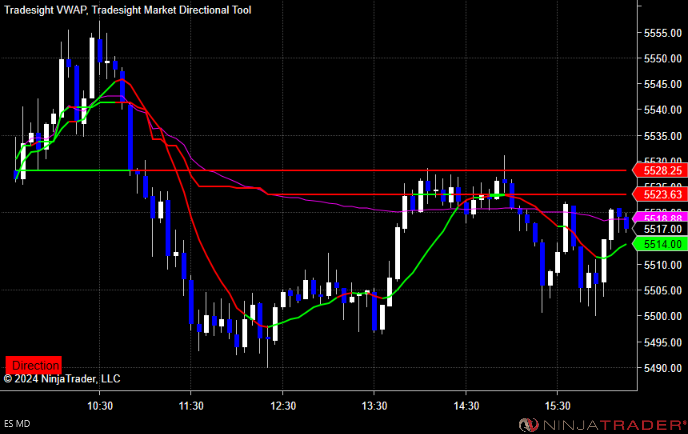The width and height of the screenshot is (688, 434).
Task: Click the 10:30 time axis label
Action: (100, 406)
